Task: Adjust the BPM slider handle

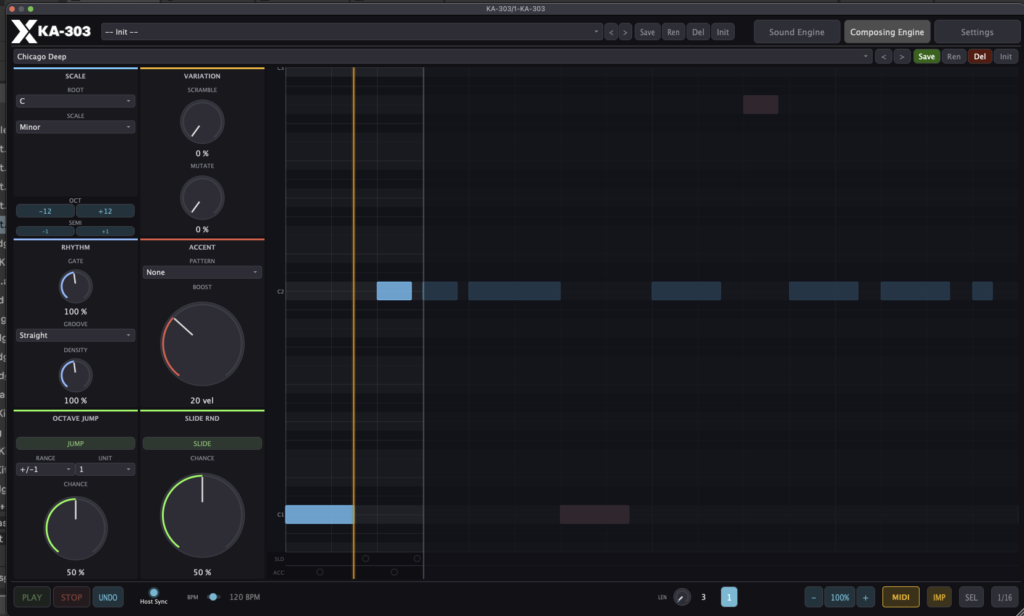Action: 213,596
